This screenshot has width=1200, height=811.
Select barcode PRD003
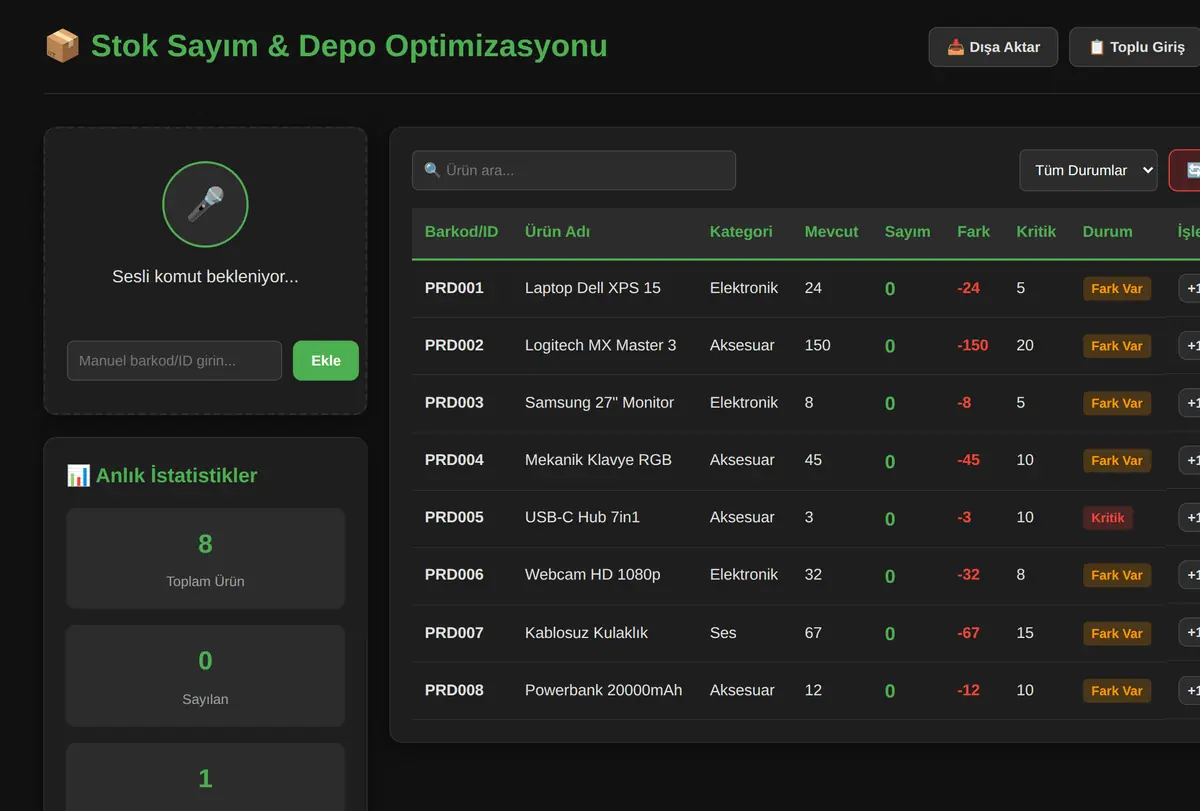pos(454,403)
